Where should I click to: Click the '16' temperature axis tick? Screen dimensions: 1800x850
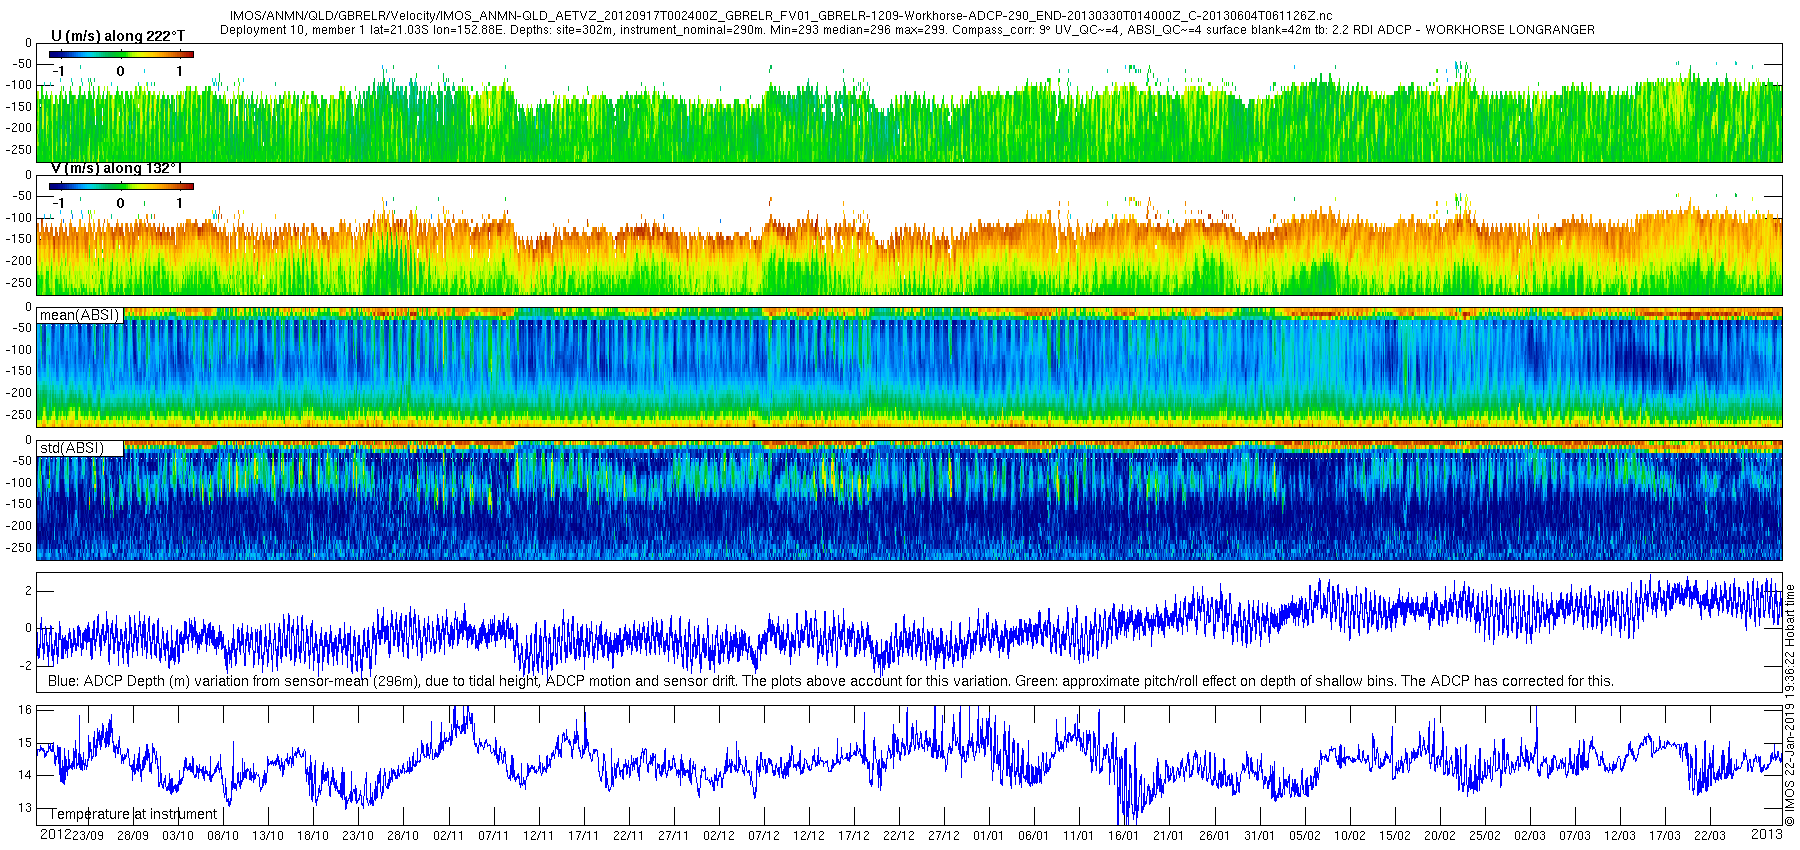[25, 710]
